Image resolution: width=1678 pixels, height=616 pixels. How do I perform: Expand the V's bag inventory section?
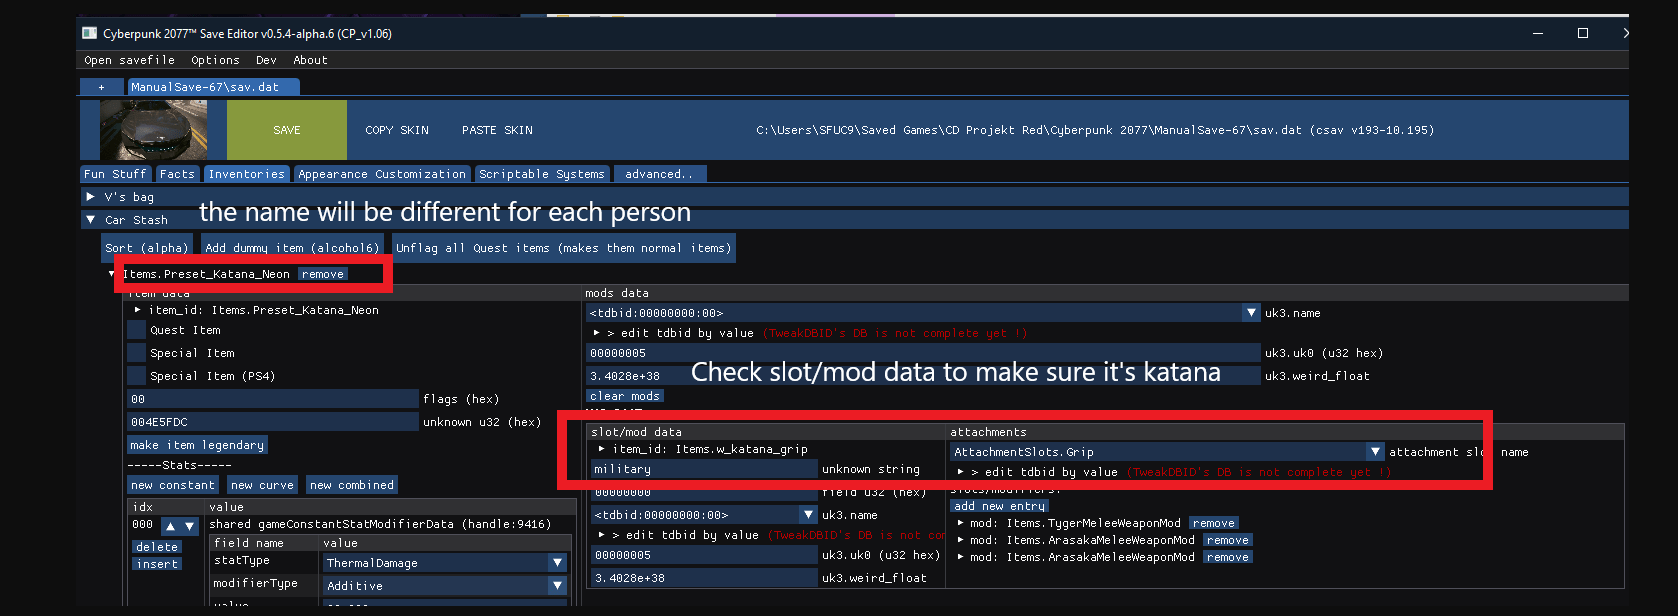91,197
